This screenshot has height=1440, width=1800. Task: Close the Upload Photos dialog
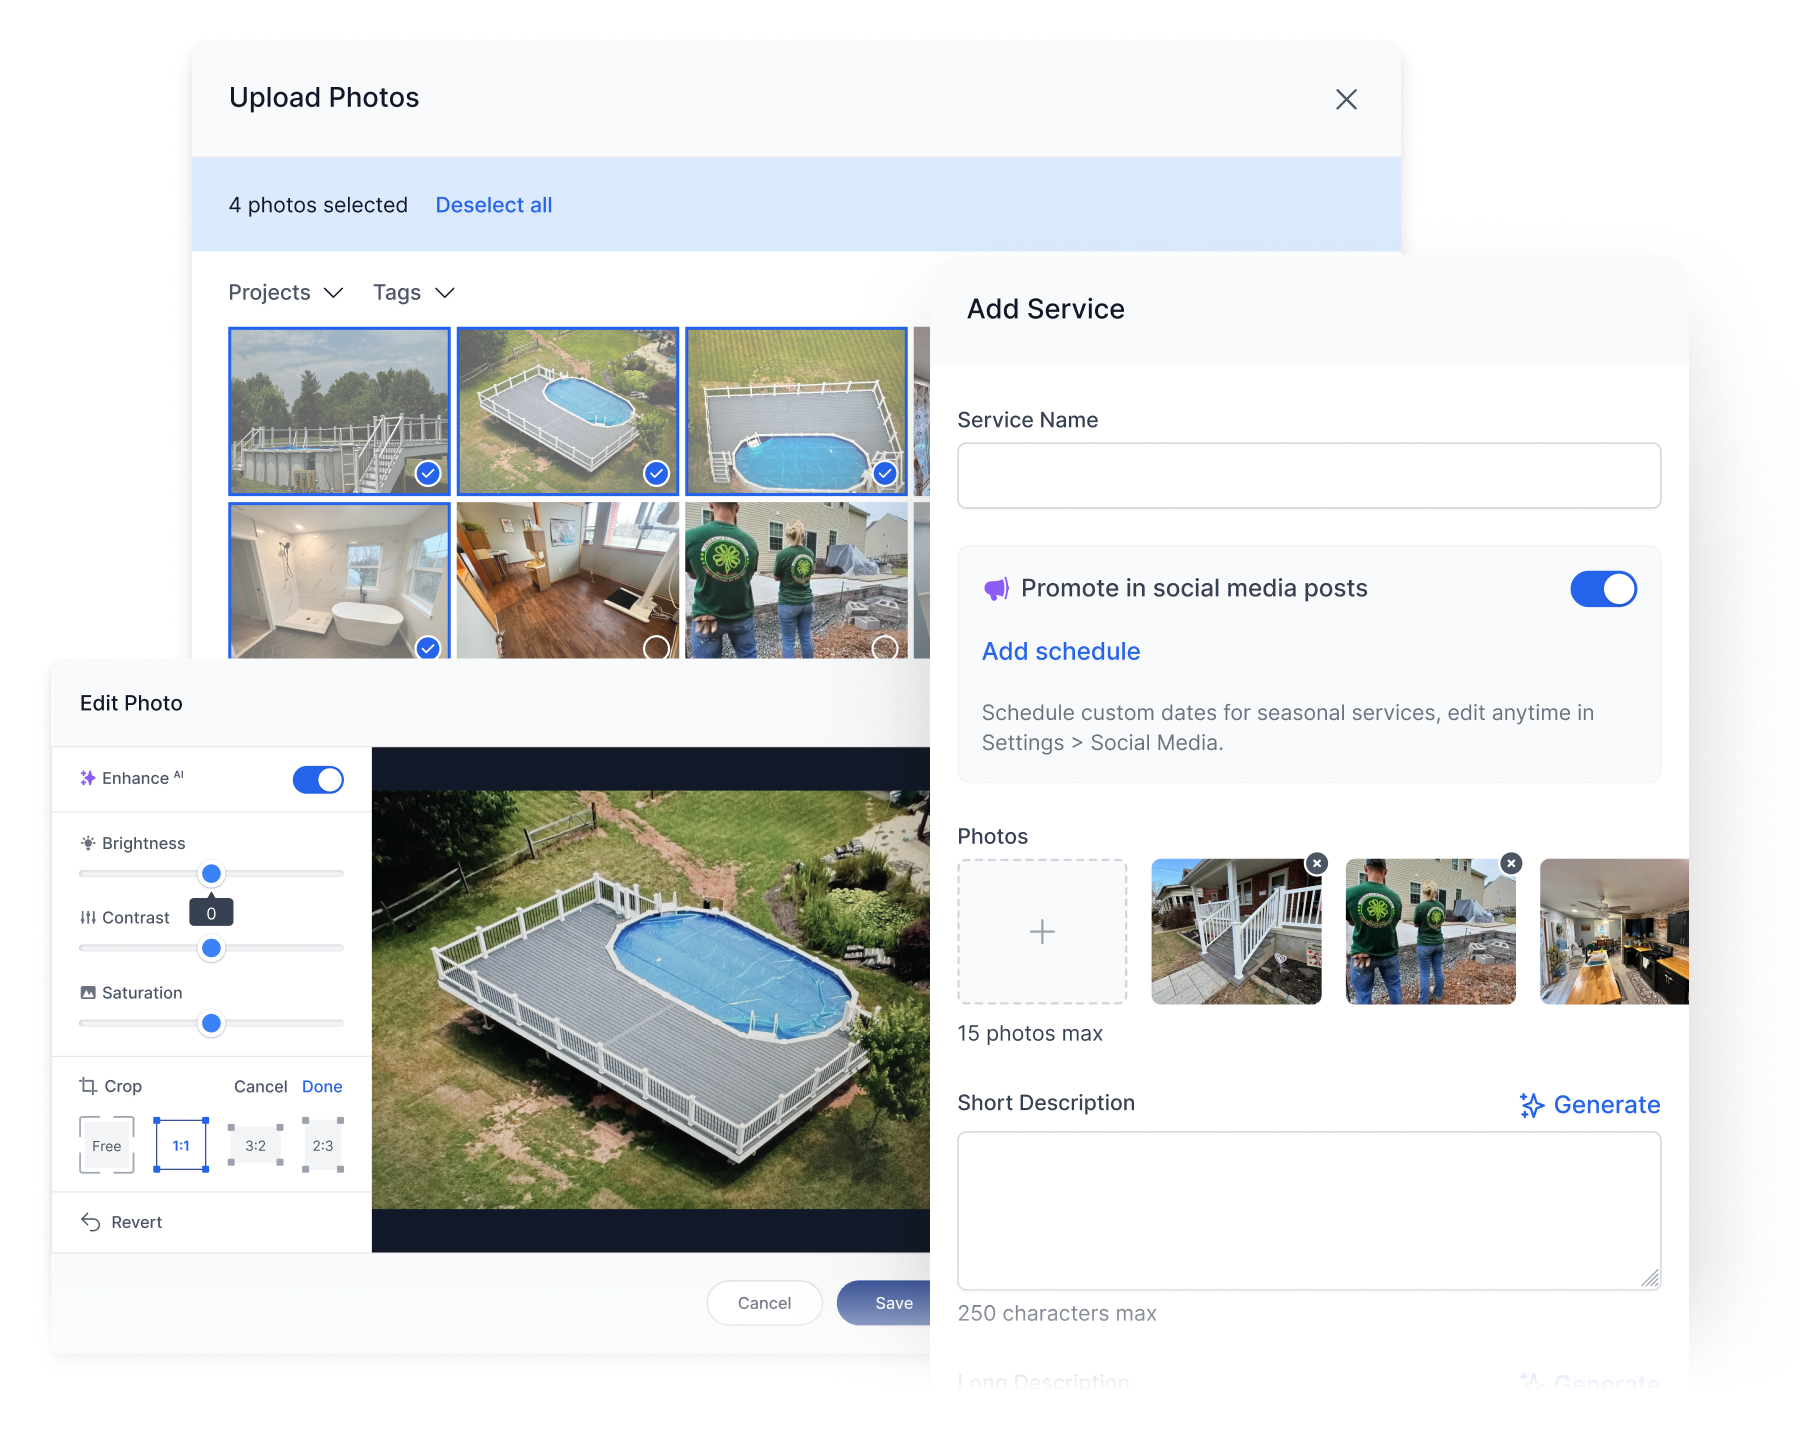tap(1346, 99)
